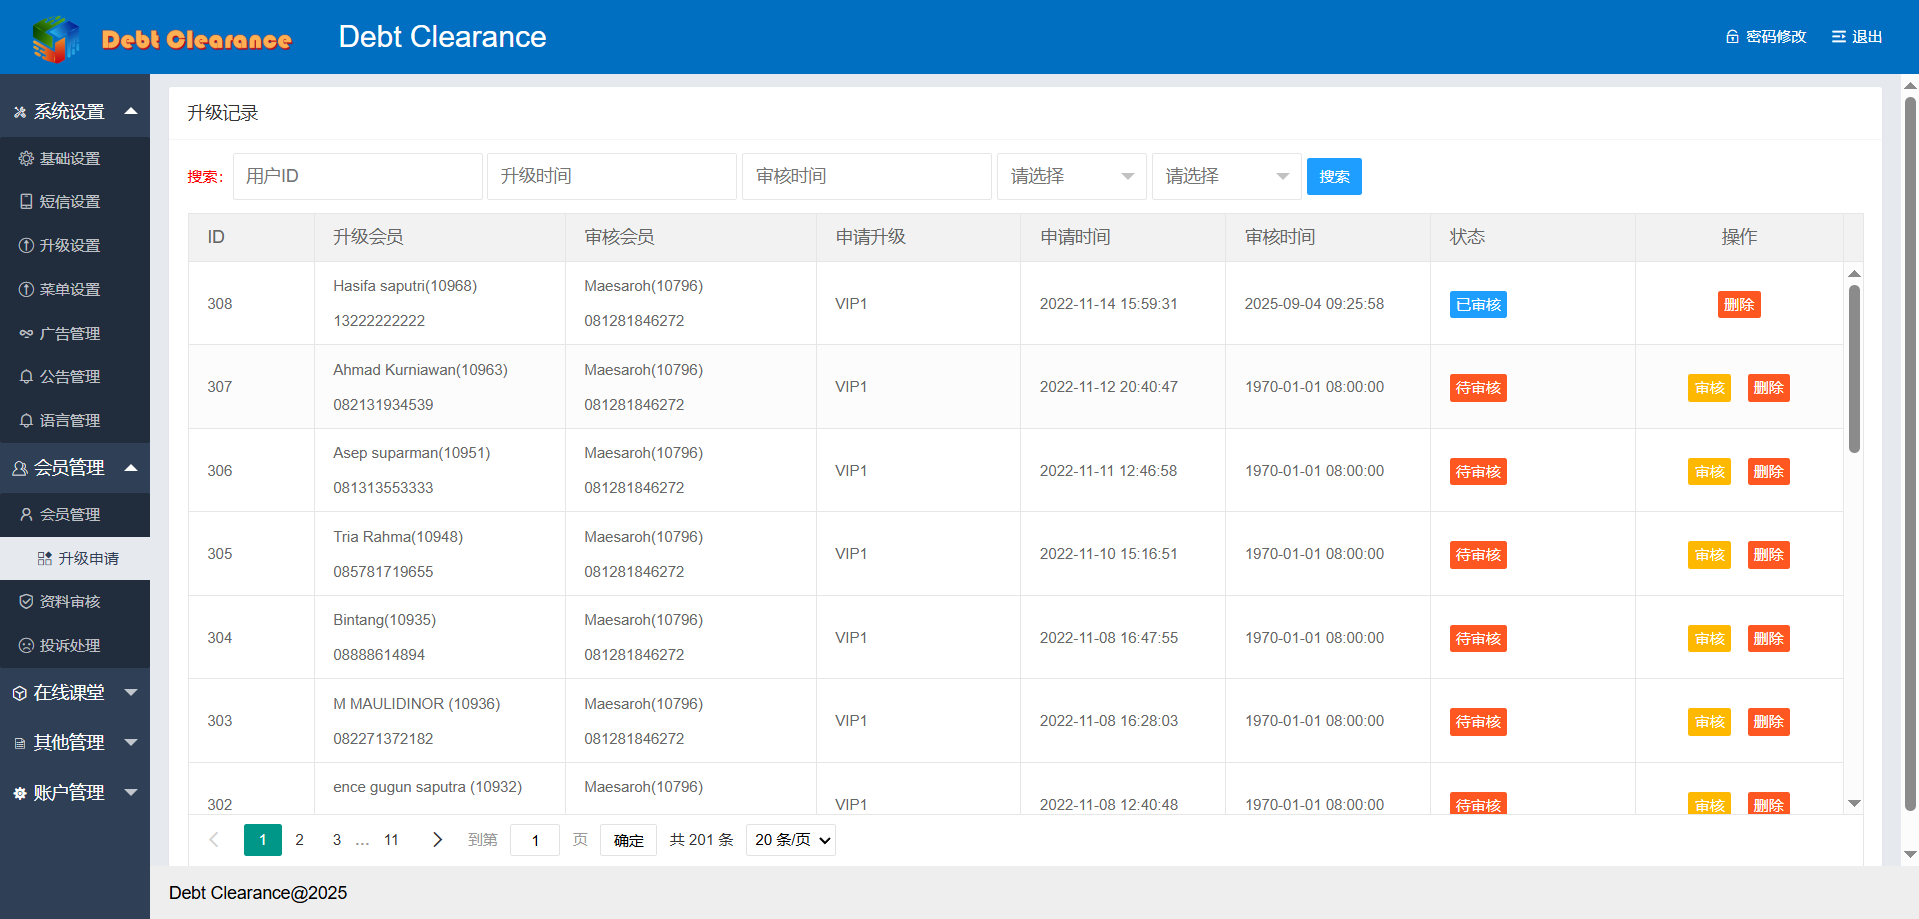Delete record 308 with the 删除 button

click(x=1738, y=305)
